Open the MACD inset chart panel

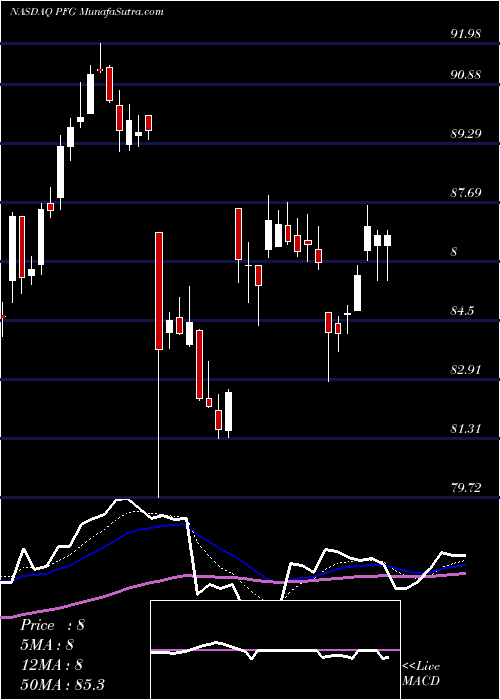pyautogui.click(x=275, y=650)
